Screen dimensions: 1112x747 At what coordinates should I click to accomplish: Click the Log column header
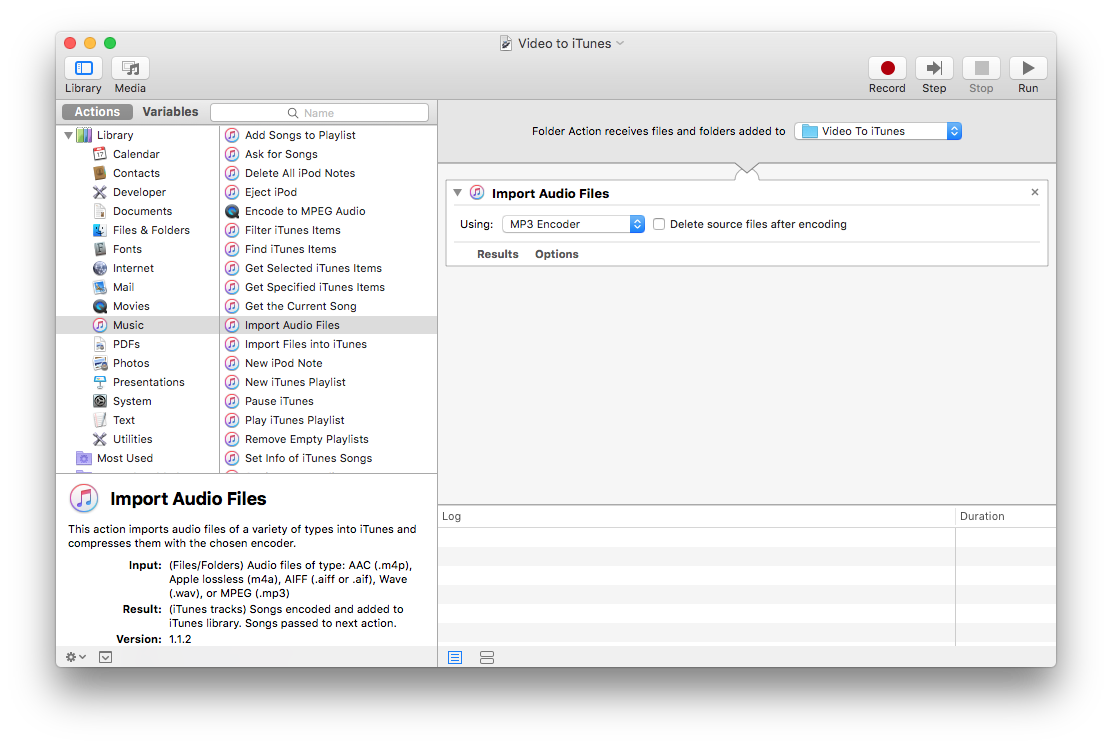pos(696,516)
